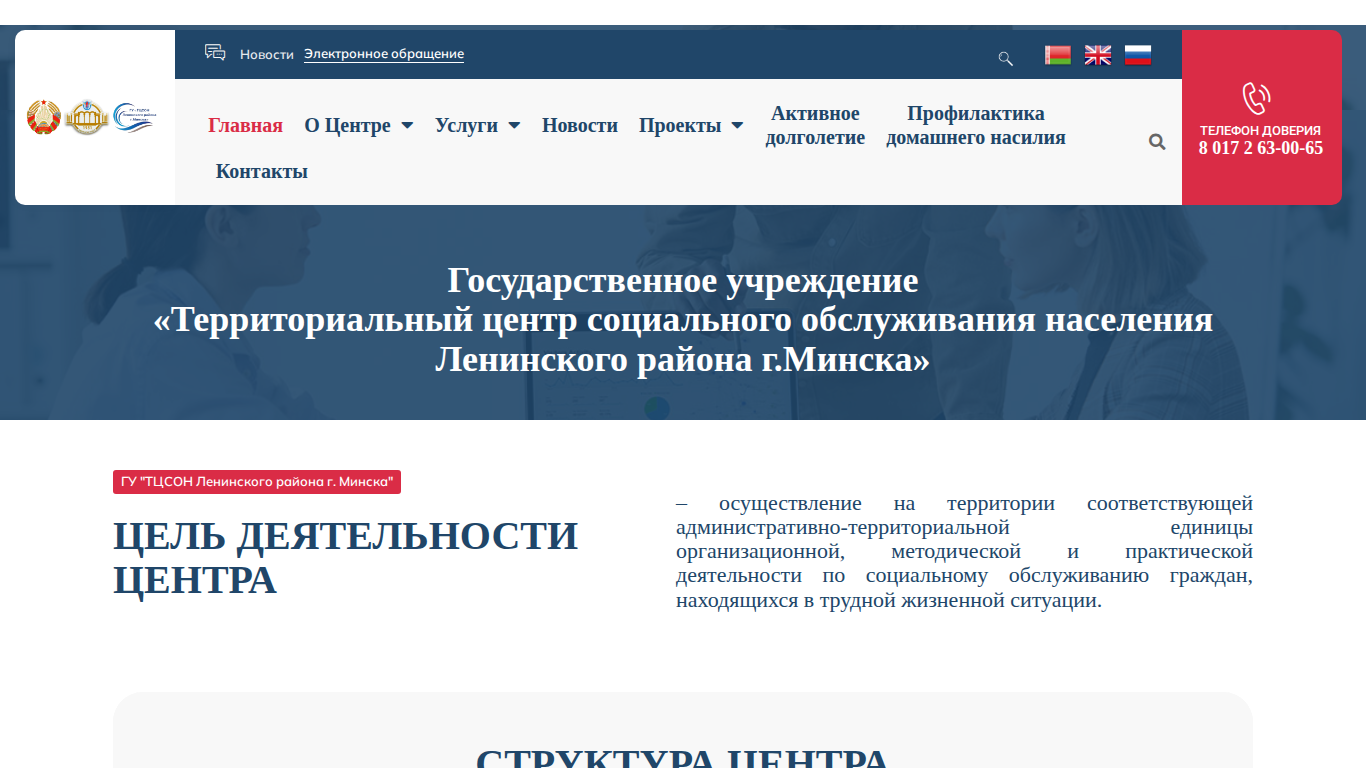Select Новости in the main navigation menu
The width and height of the screenshot is (1366, 768).
(x=580, y=125)
